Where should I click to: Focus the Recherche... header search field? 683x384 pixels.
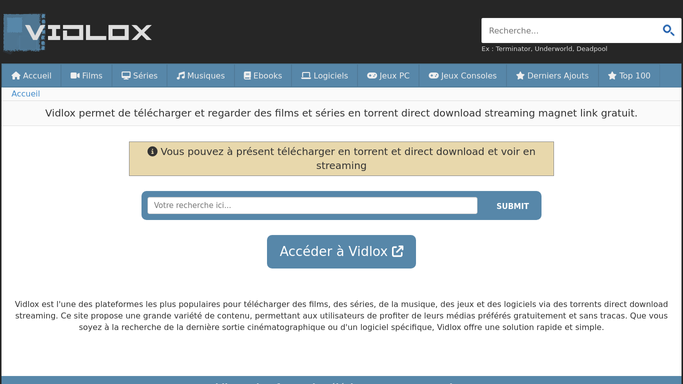[571, 30]
